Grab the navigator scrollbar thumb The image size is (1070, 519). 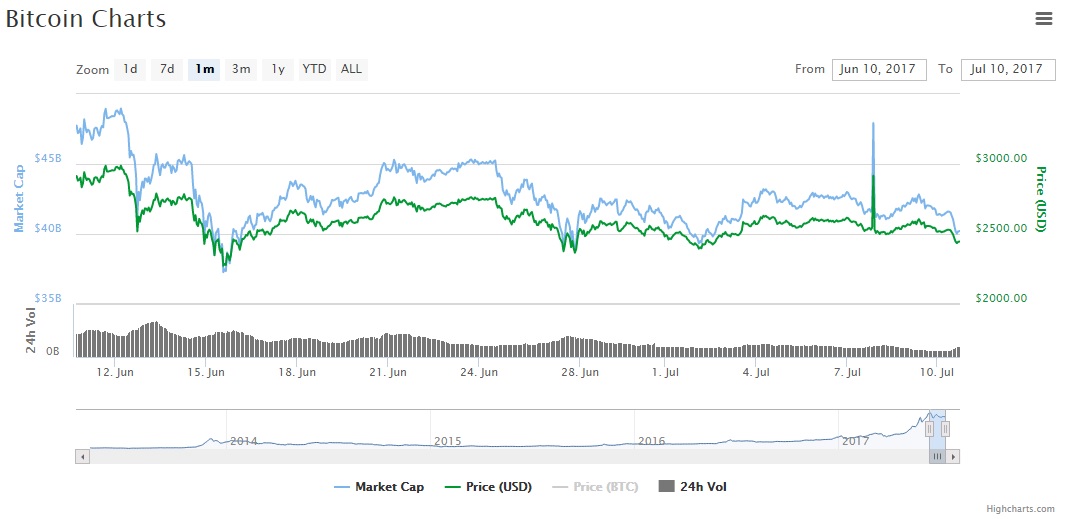[937, 457]
